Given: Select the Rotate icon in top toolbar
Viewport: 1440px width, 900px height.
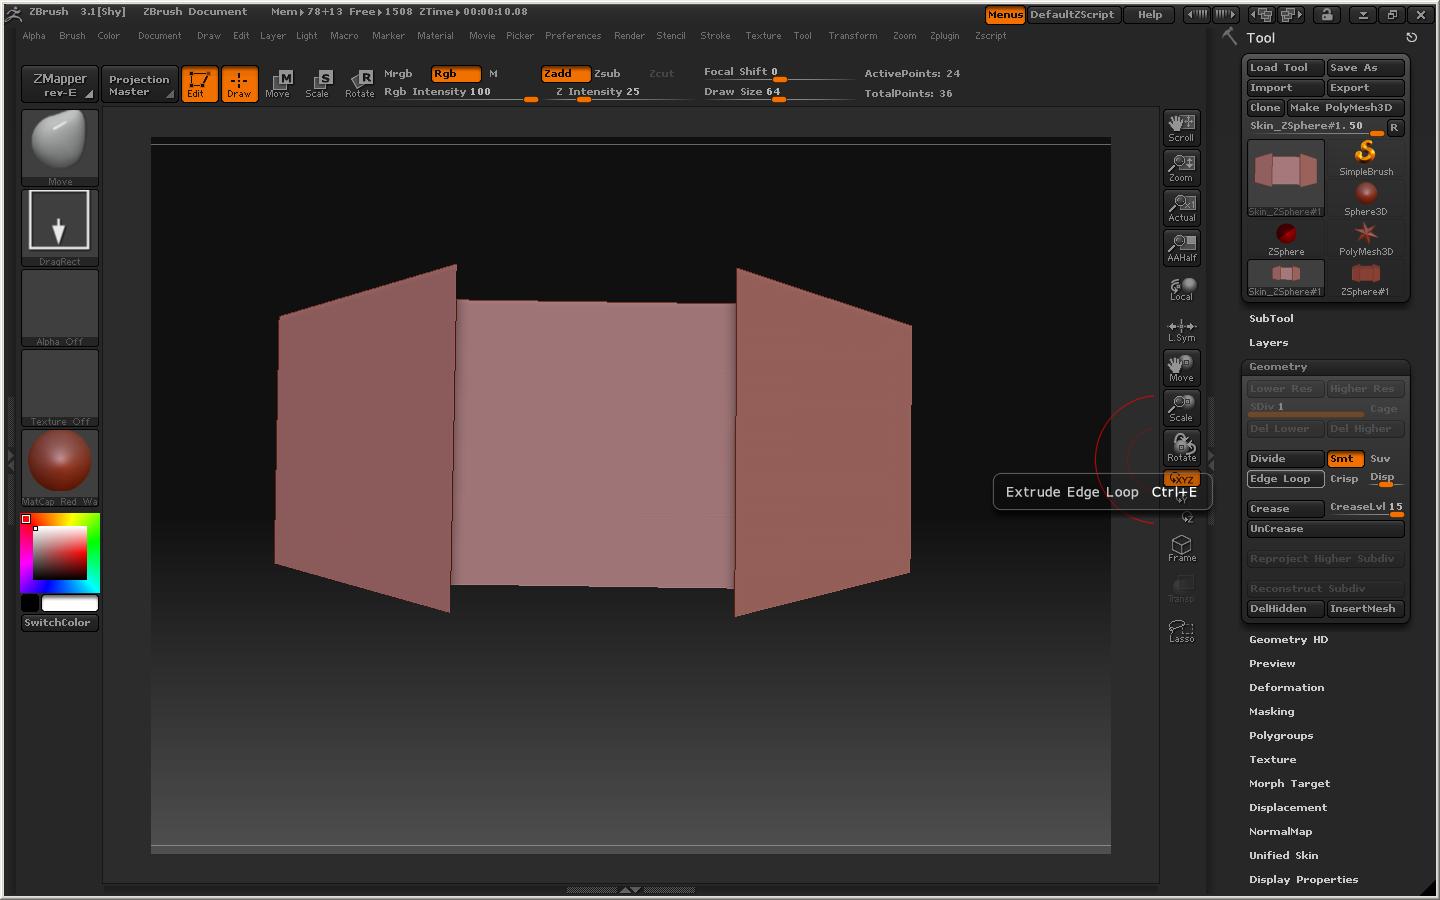Looking at the screenshot, I should pos(359,83).
